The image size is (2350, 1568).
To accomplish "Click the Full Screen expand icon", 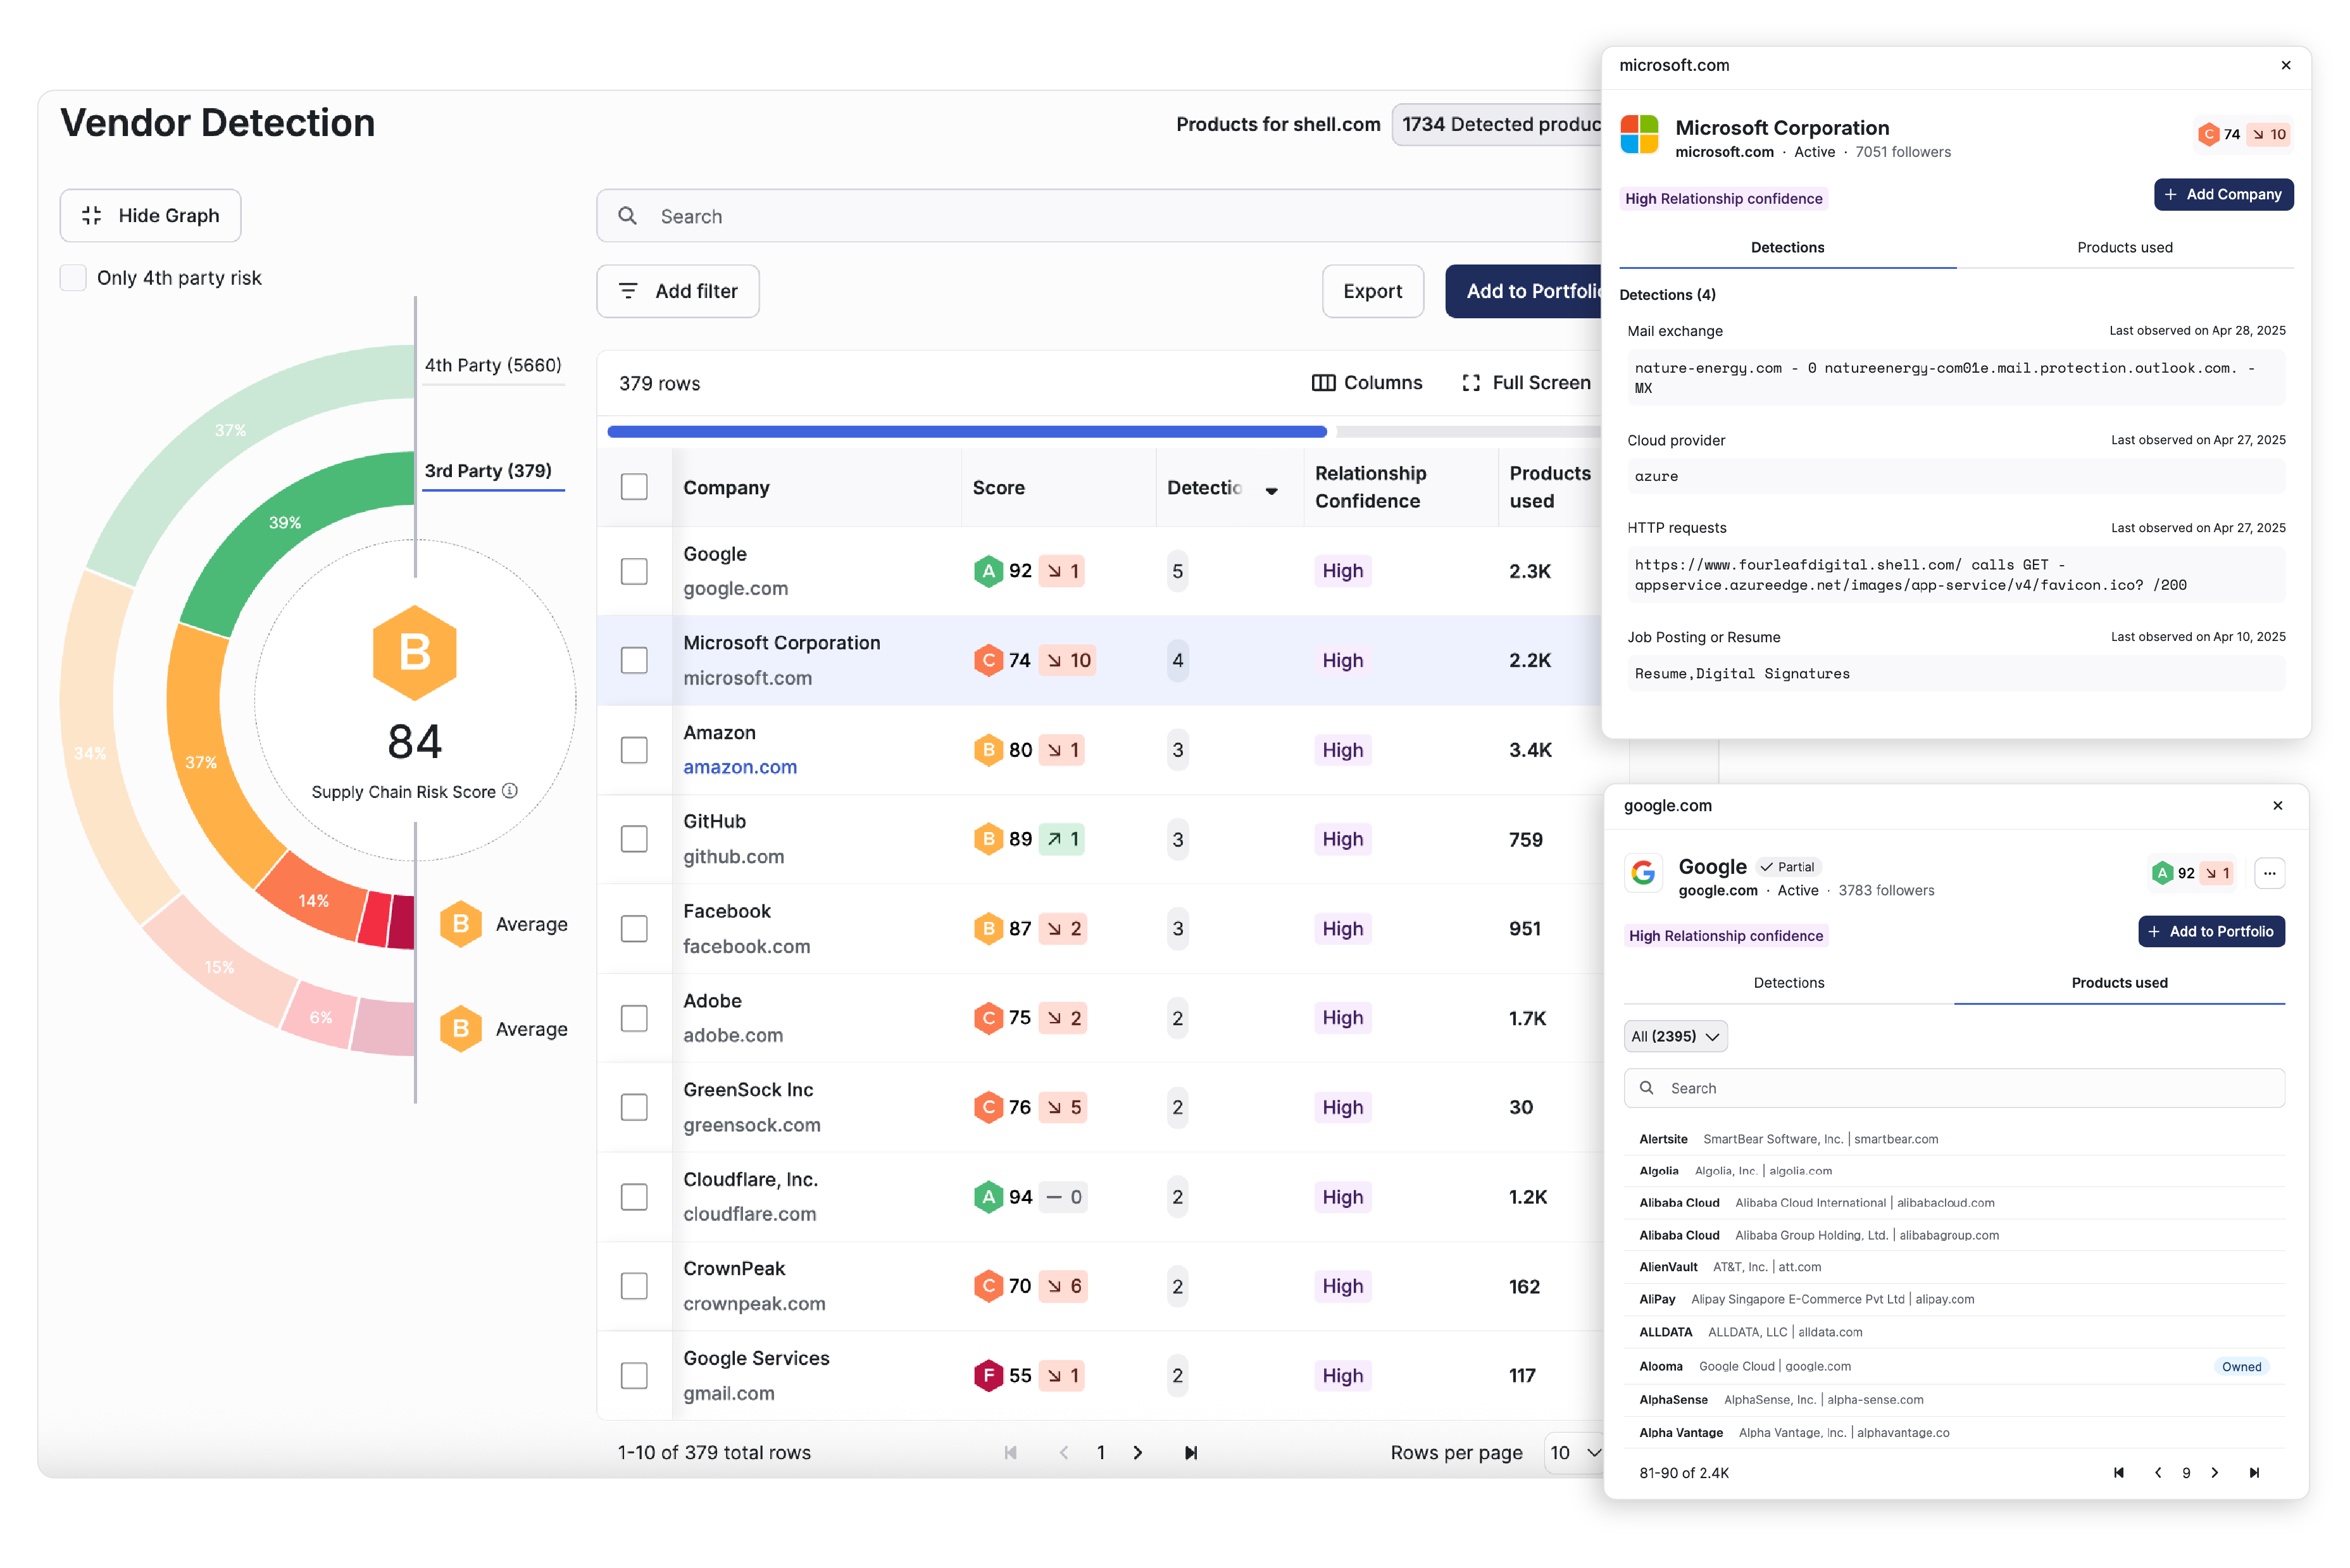I will tap(1470, 383).
